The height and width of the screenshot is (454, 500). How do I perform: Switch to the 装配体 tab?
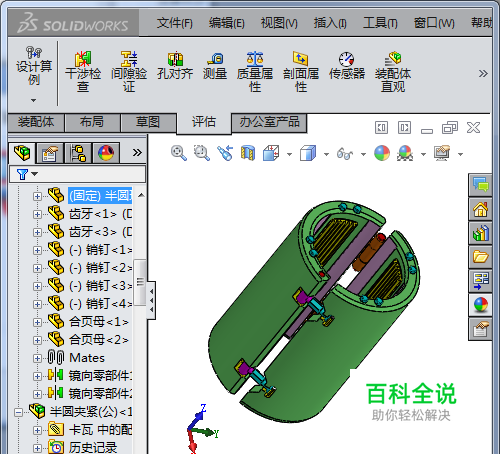click(x=36, y=122)
